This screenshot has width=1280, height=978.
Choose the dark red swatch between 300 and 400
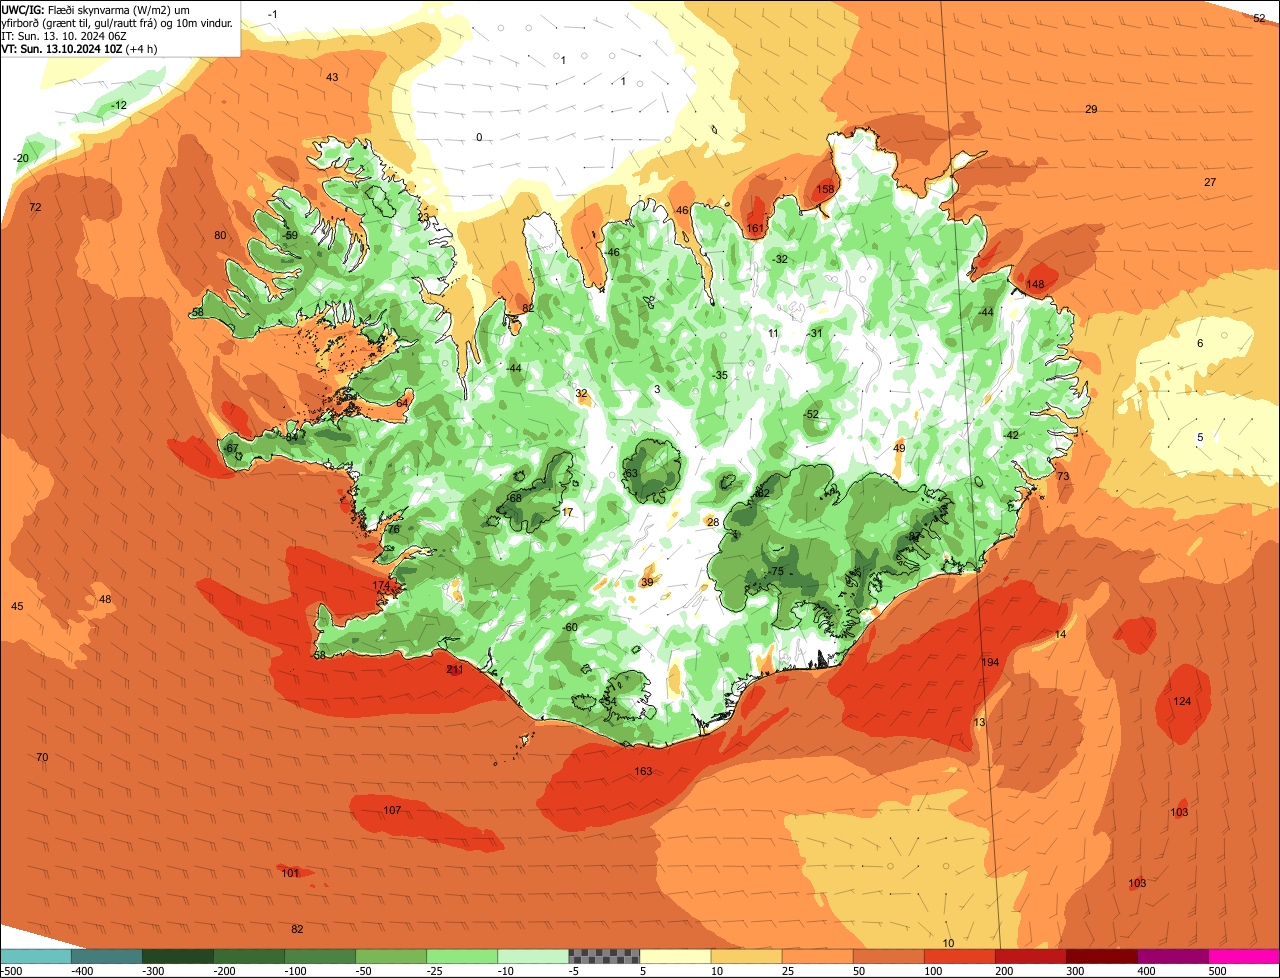click(1102, 956)
